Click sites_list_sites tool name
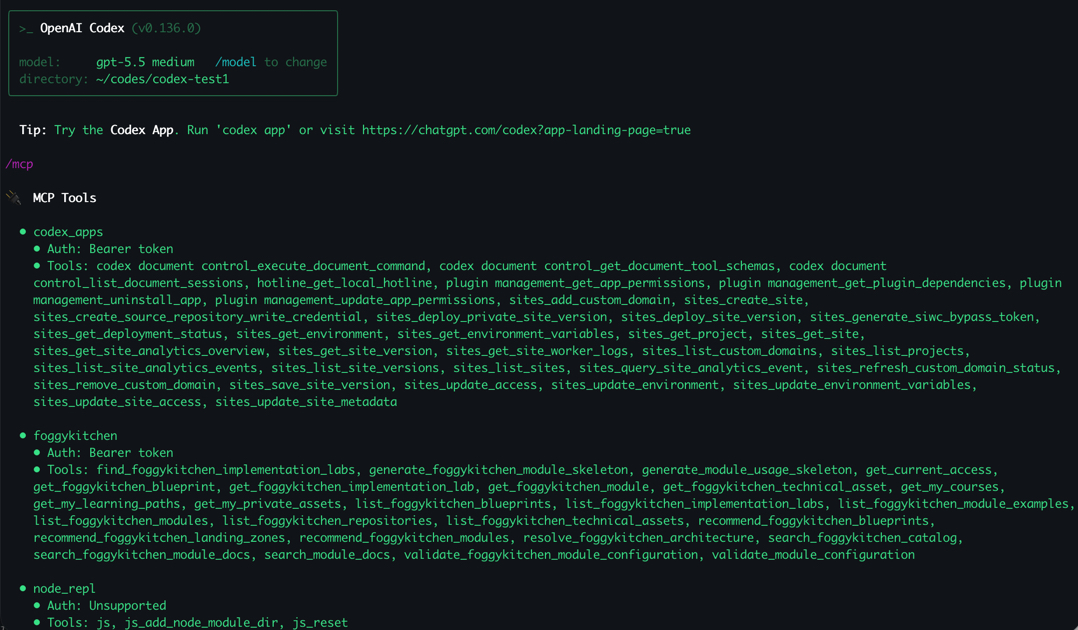 (x=509, y=368)
